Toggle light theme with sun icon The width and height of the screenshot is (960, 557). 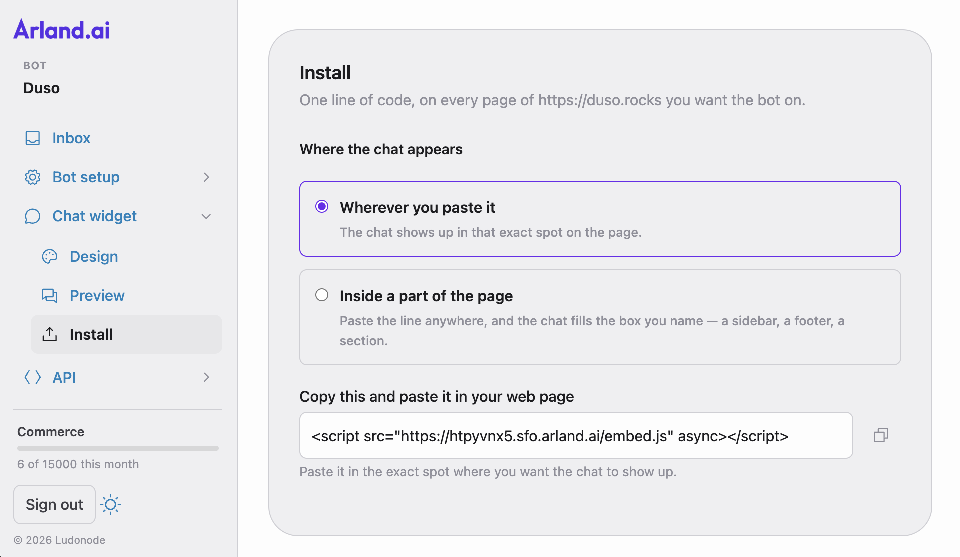(x=110, y=504)
